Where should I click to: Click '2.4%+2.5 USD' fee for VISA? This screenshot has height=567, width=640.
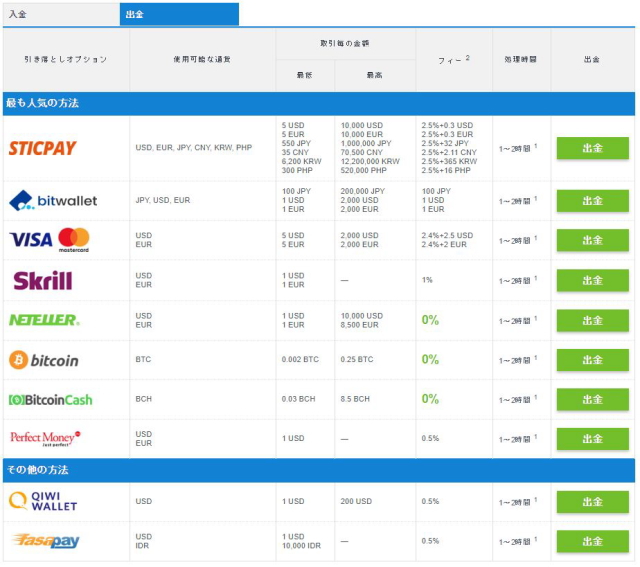click(x=447, y=236)
